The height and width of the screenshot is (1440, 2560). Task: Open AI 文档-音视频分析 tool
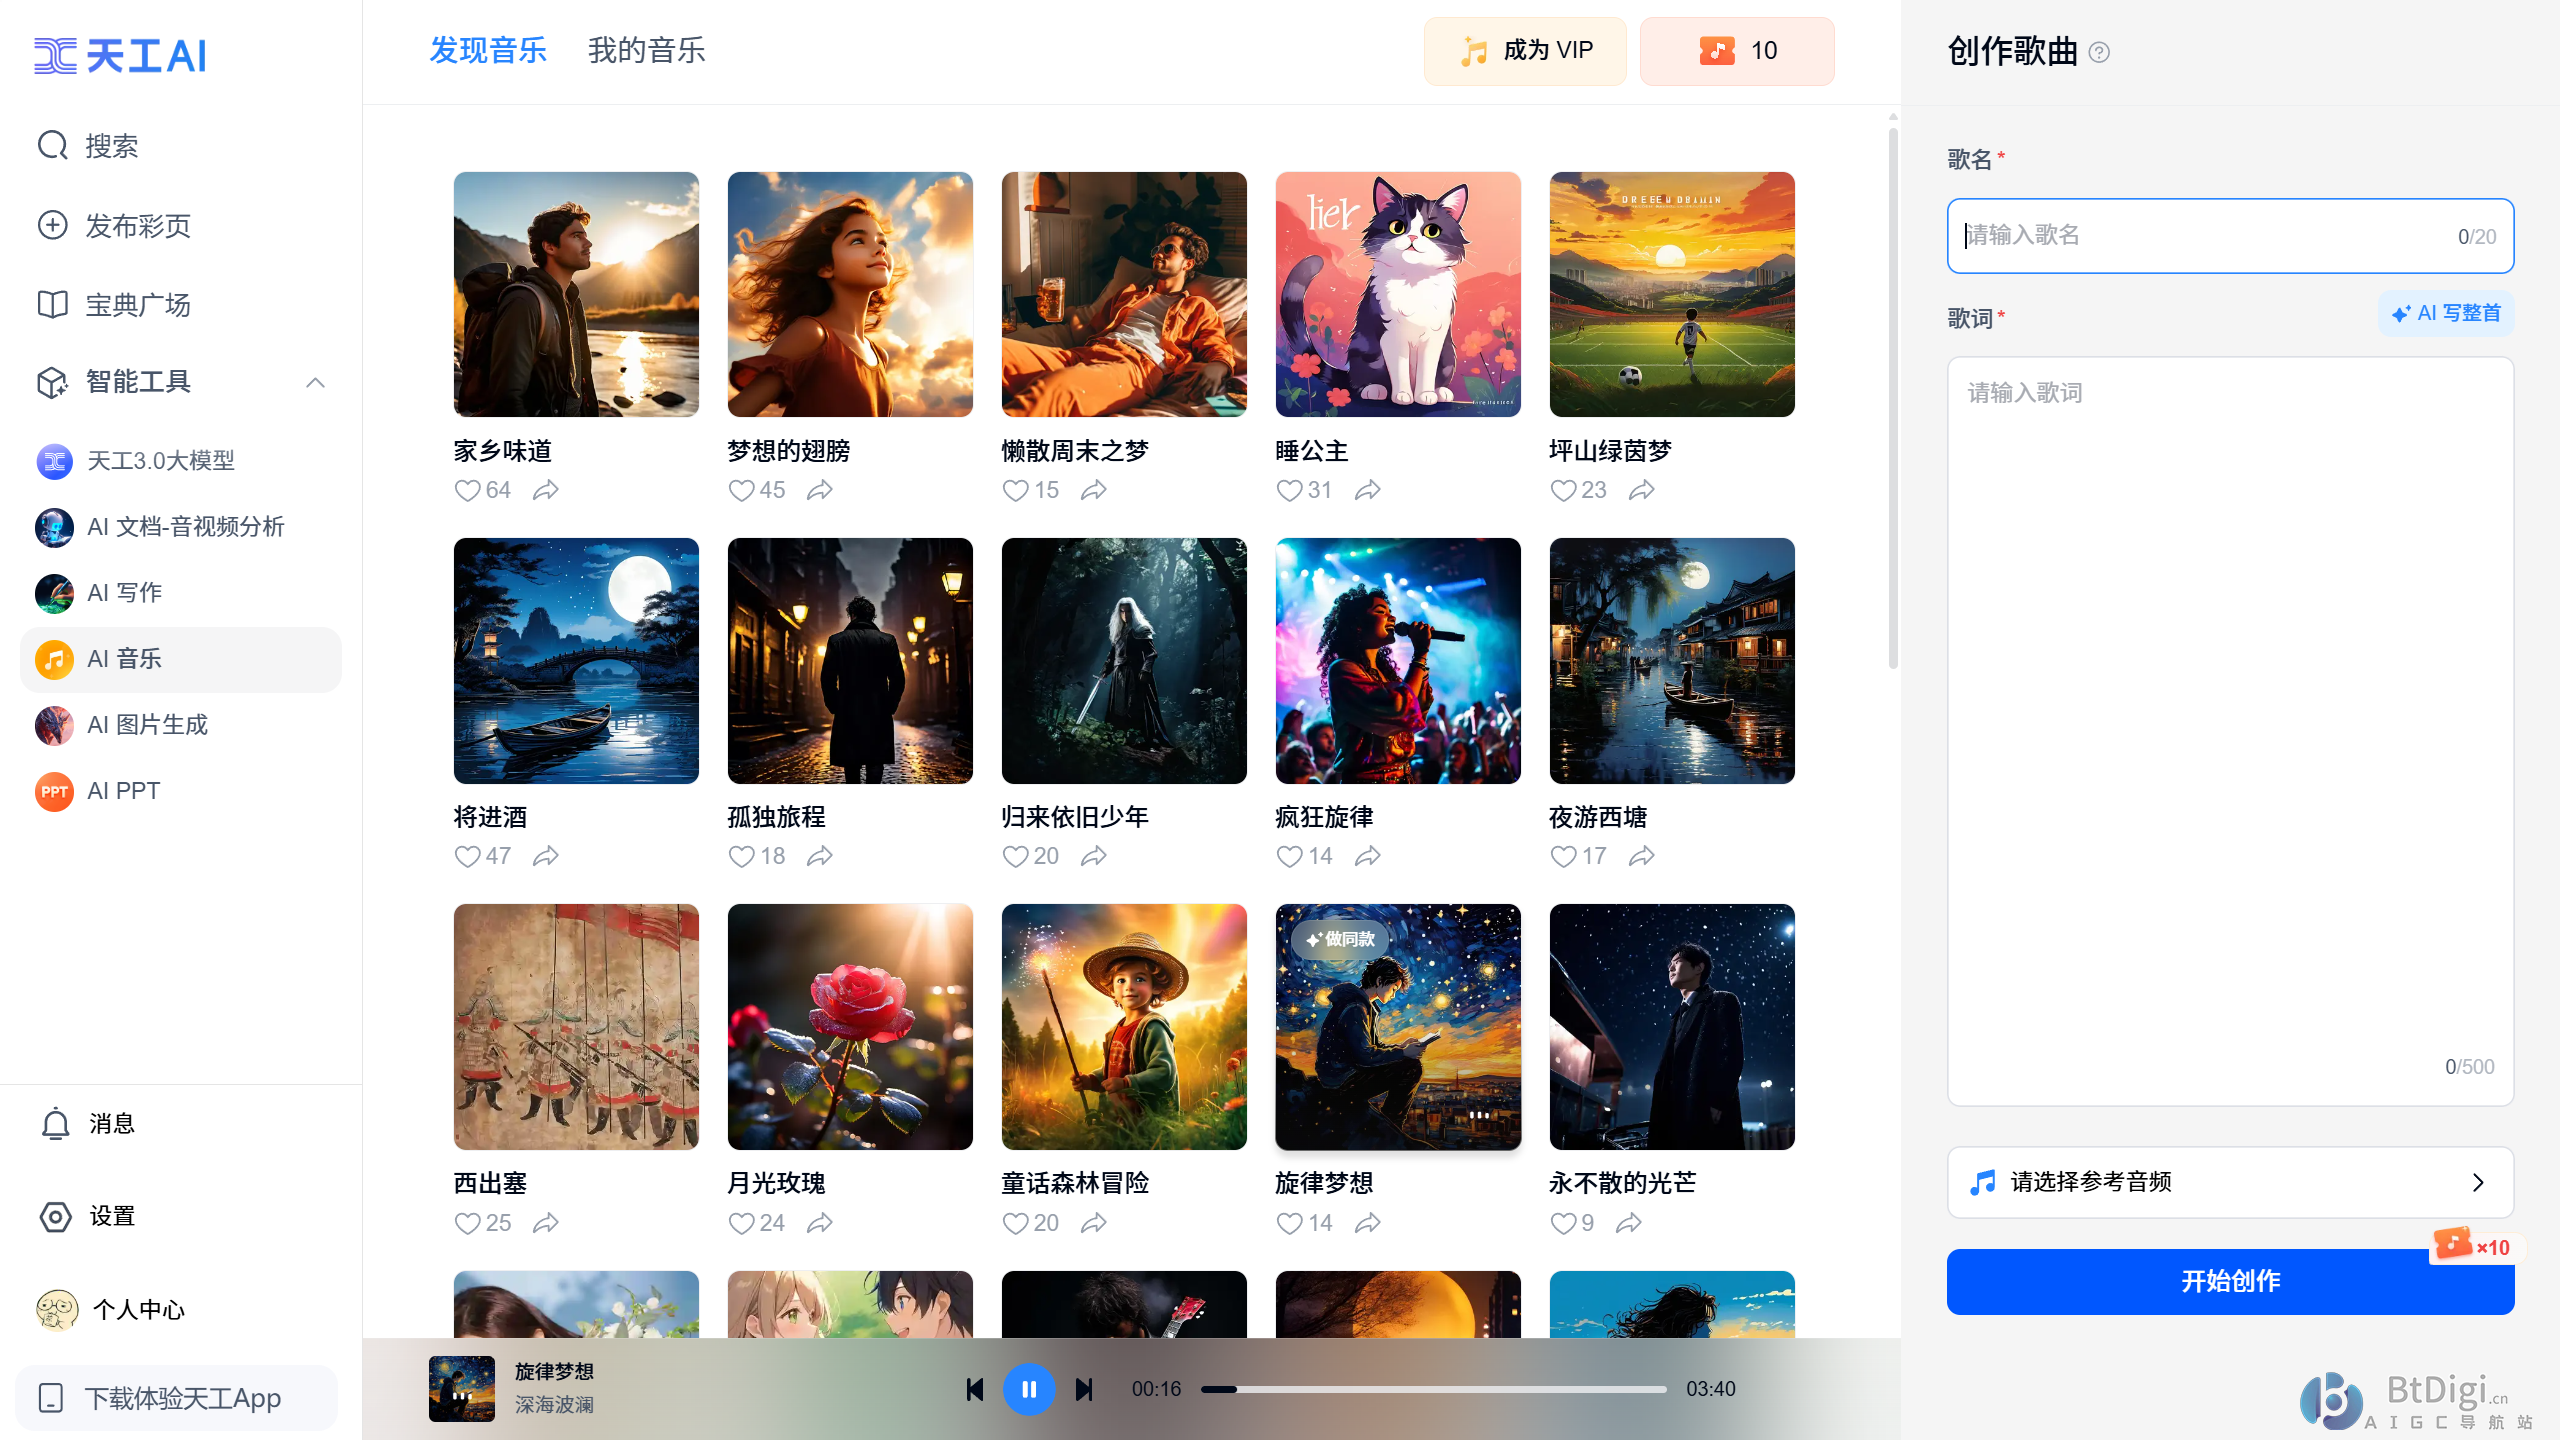coord(160,527)
